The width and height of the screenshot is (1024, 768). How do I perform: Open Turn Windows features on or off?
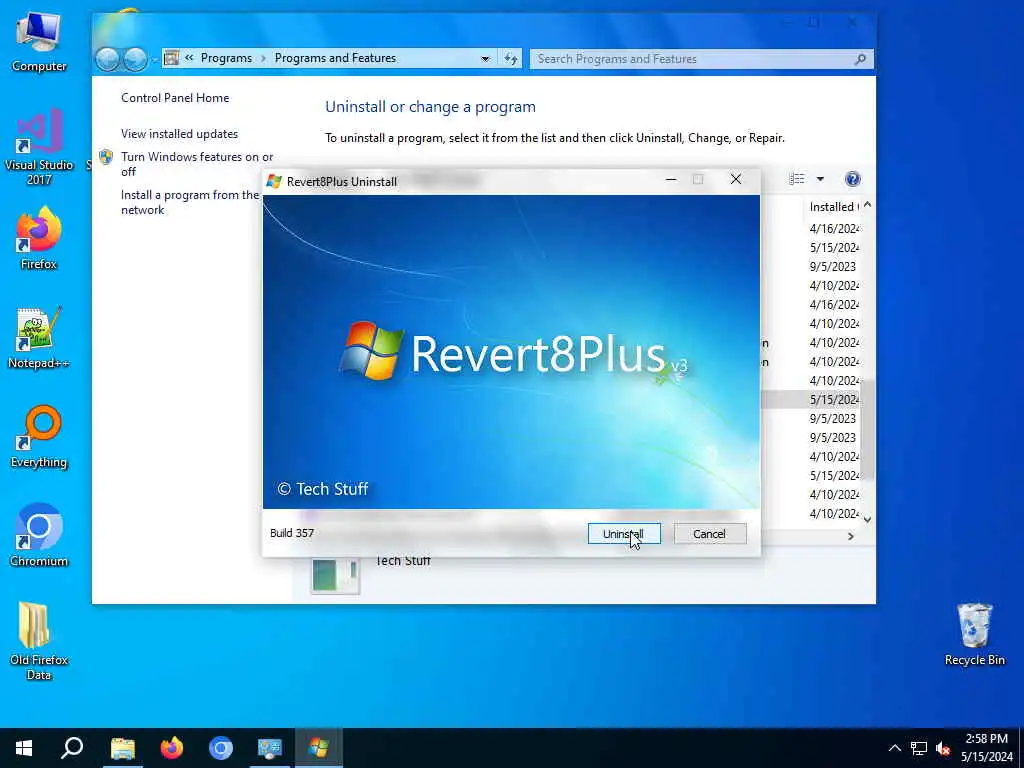click(197, 164)
